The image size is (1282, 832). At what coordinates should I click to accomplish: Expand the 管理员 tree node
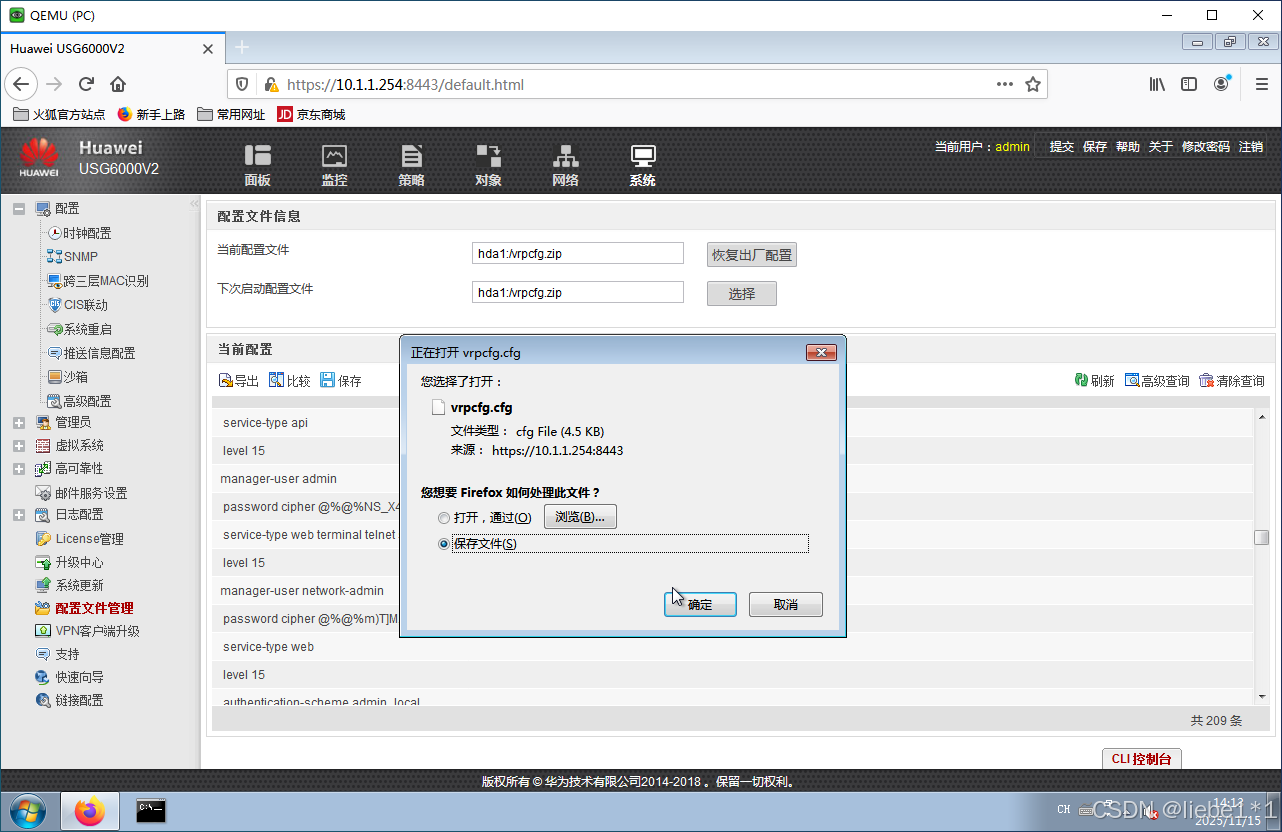19,423
